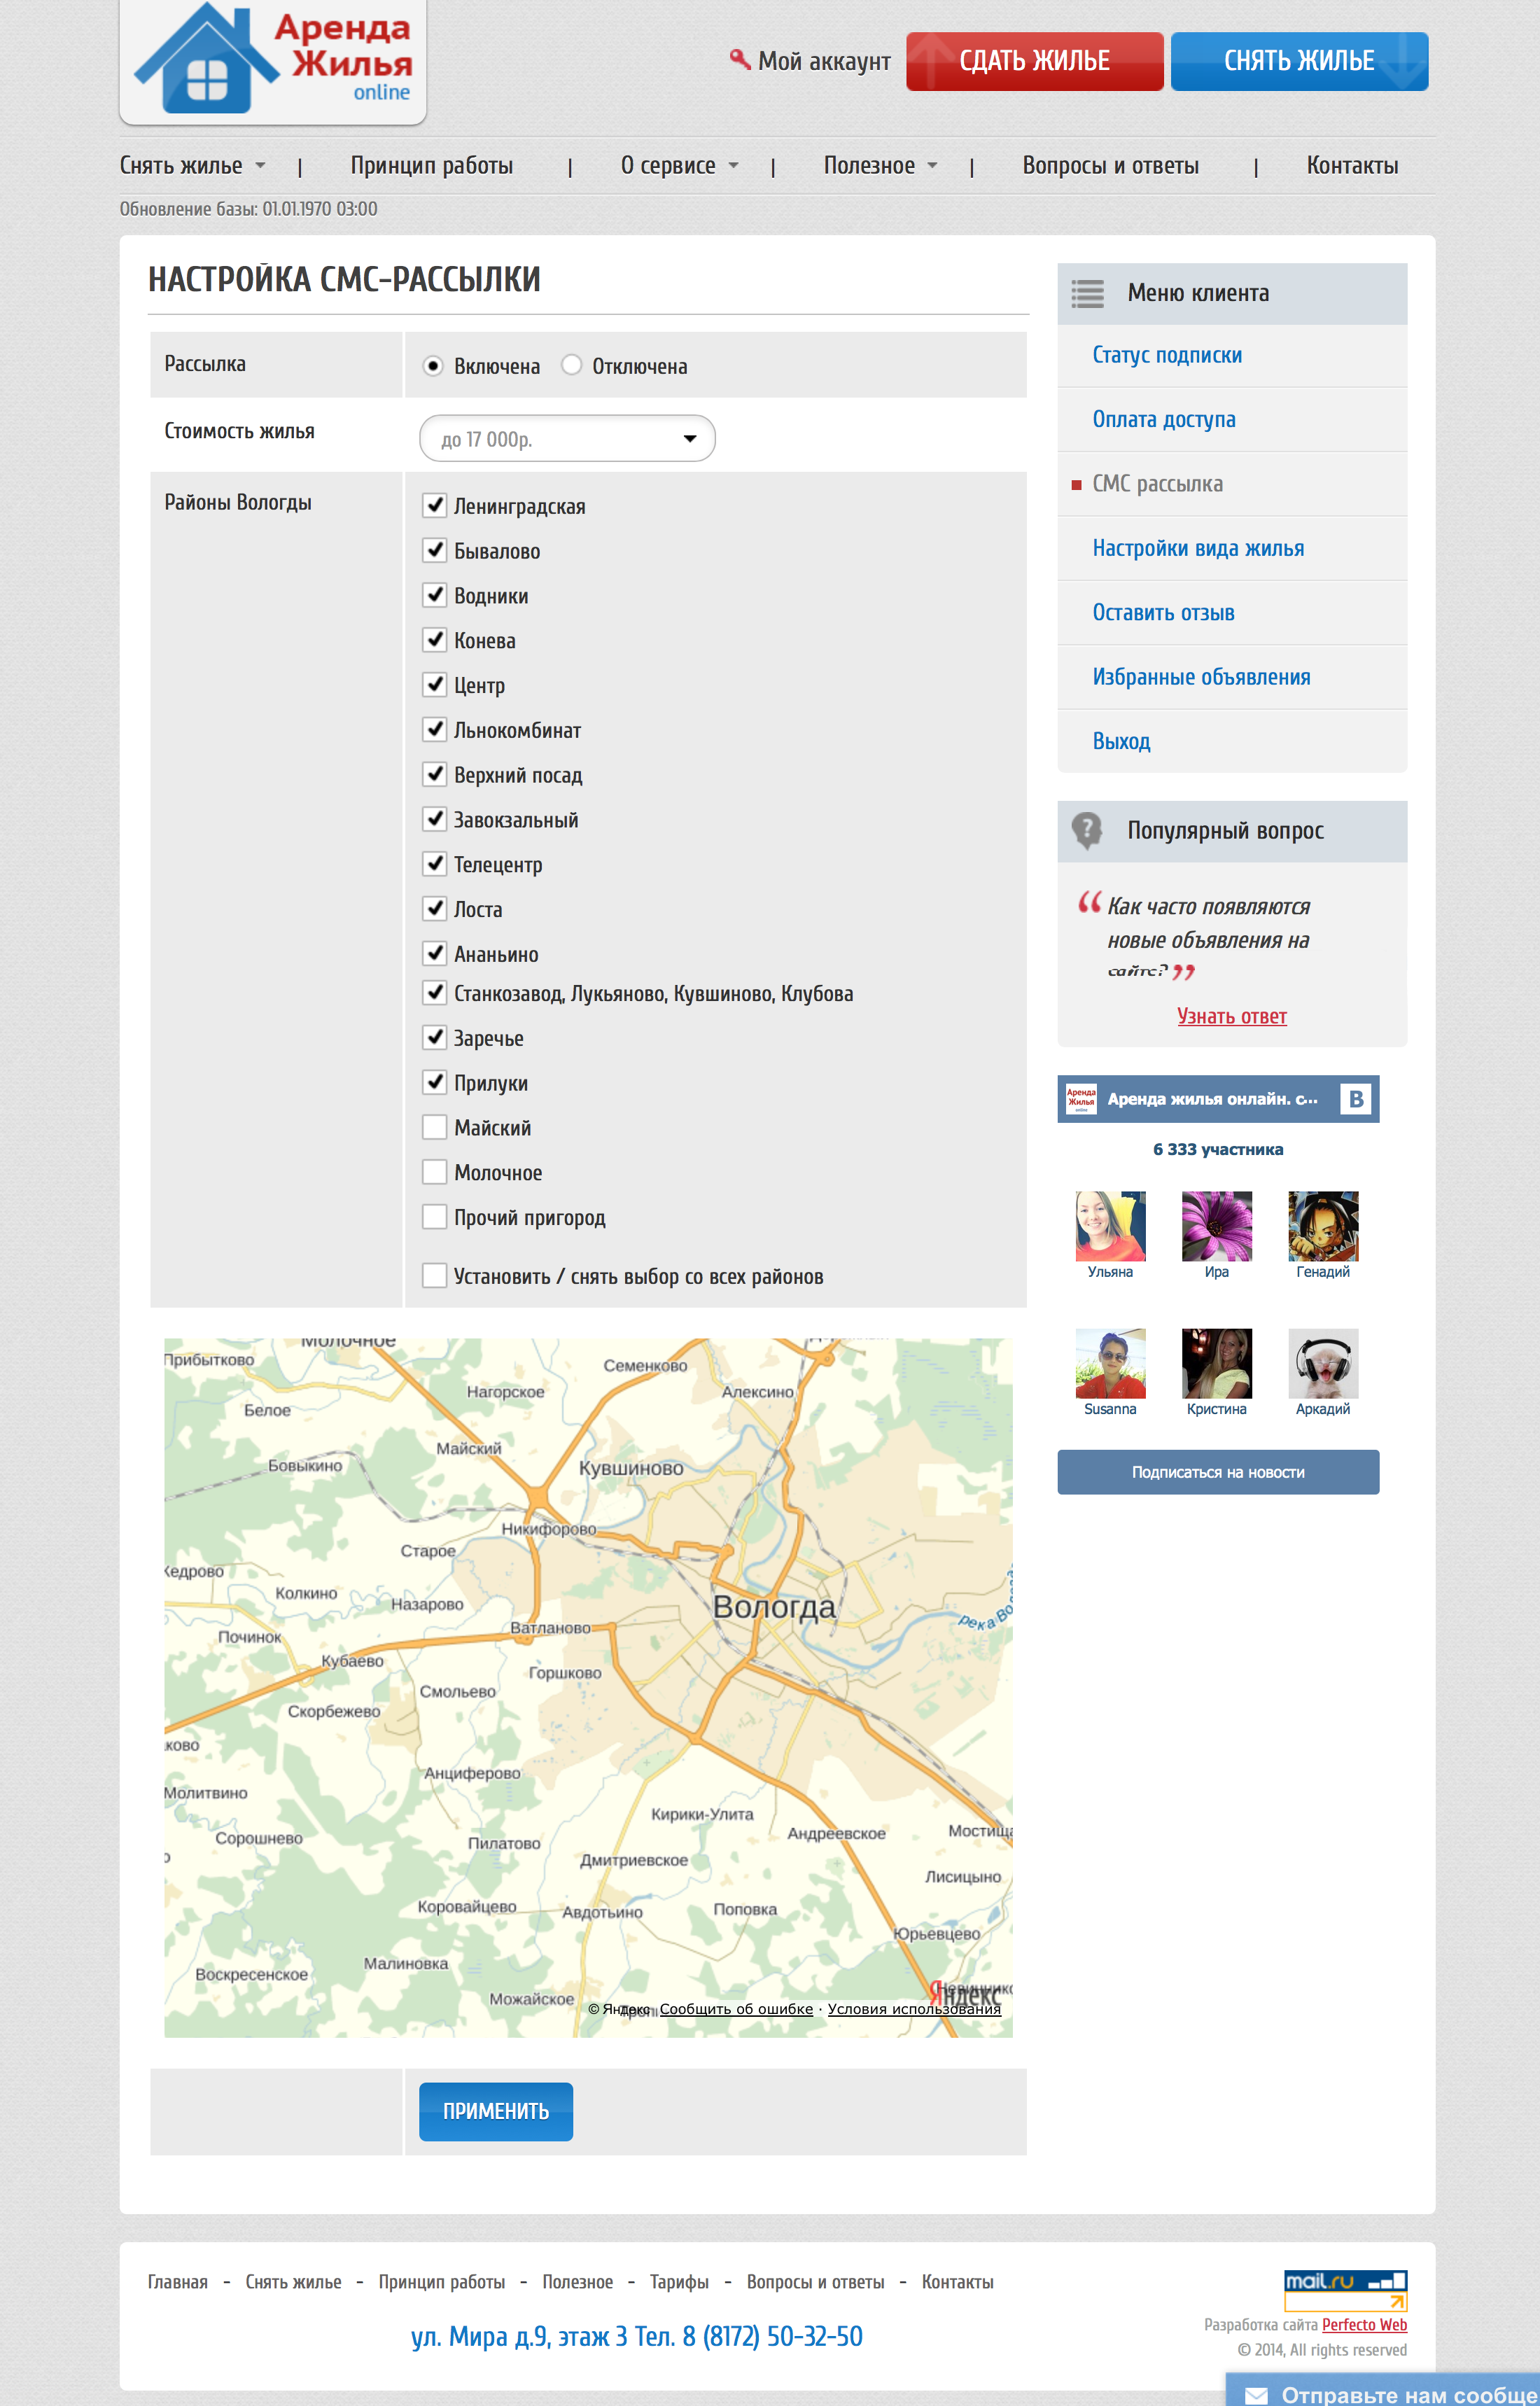
Task: Open Вопросы и ответы menu item
Action: coord(1110,165)
